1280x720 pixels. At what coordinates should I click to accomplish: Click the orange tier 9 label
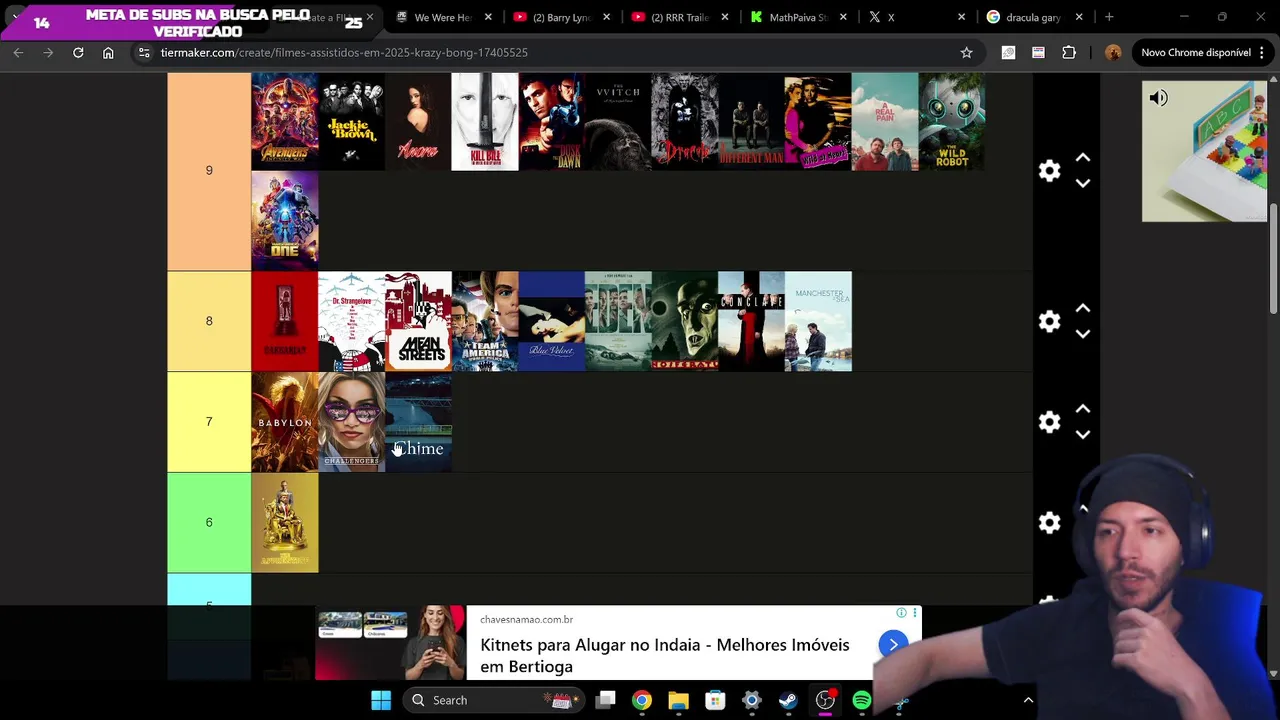point(209,171)
